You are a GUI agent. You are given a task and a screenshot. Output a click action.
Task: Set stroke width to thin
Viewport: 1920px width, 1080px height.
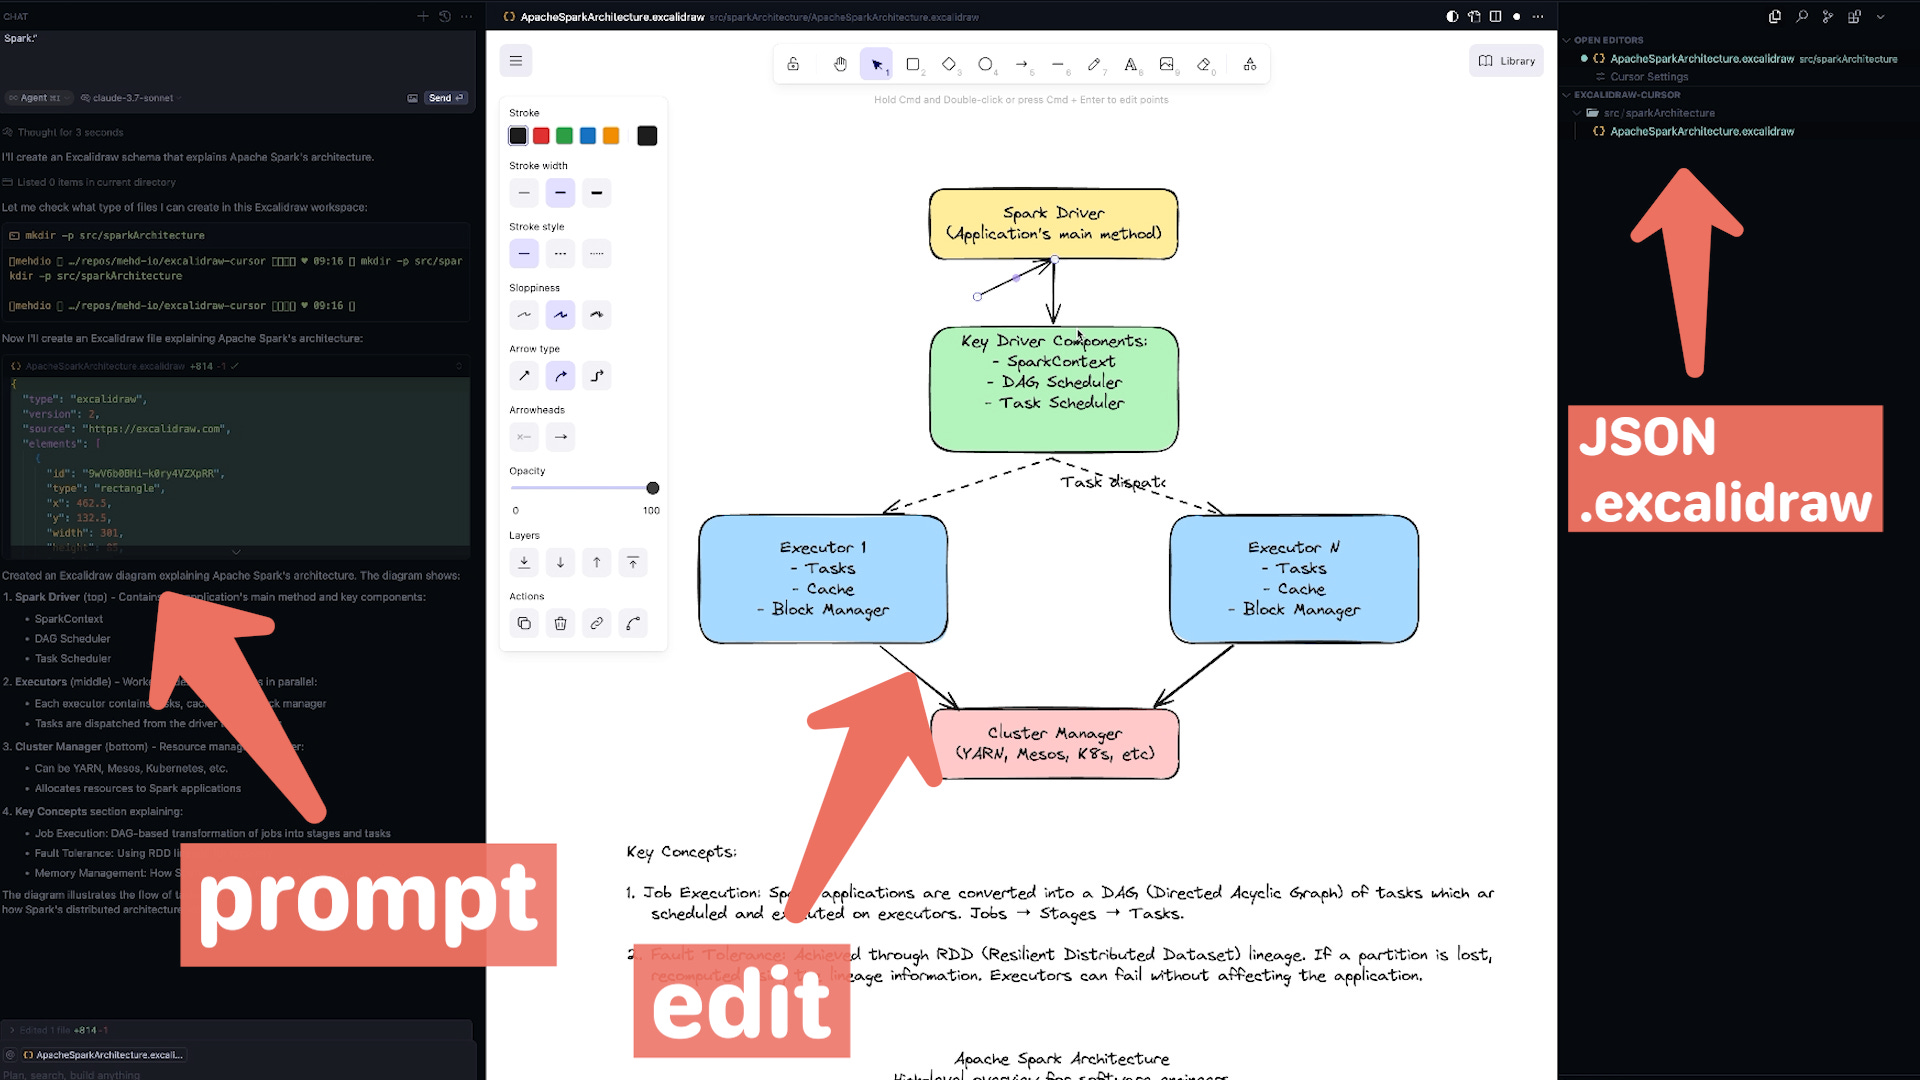coord(524,193)
